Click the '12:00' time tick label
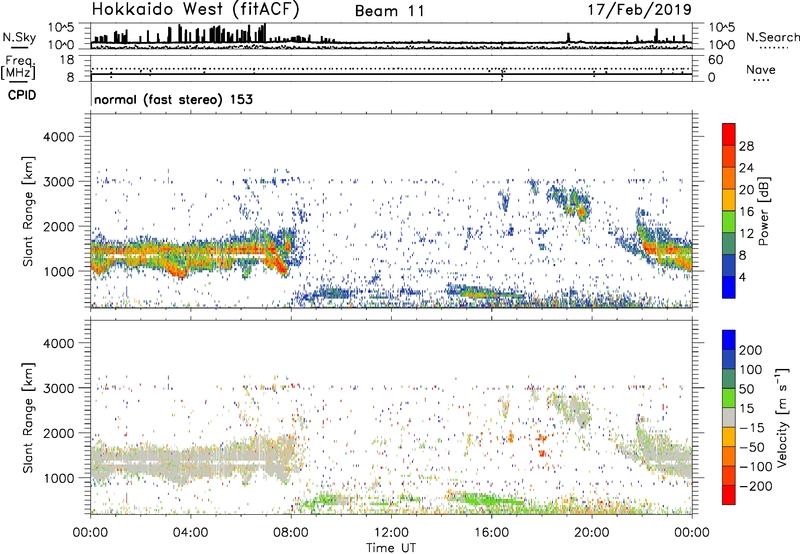This screenshot has width=800, height=554. (x=391, y=533)
